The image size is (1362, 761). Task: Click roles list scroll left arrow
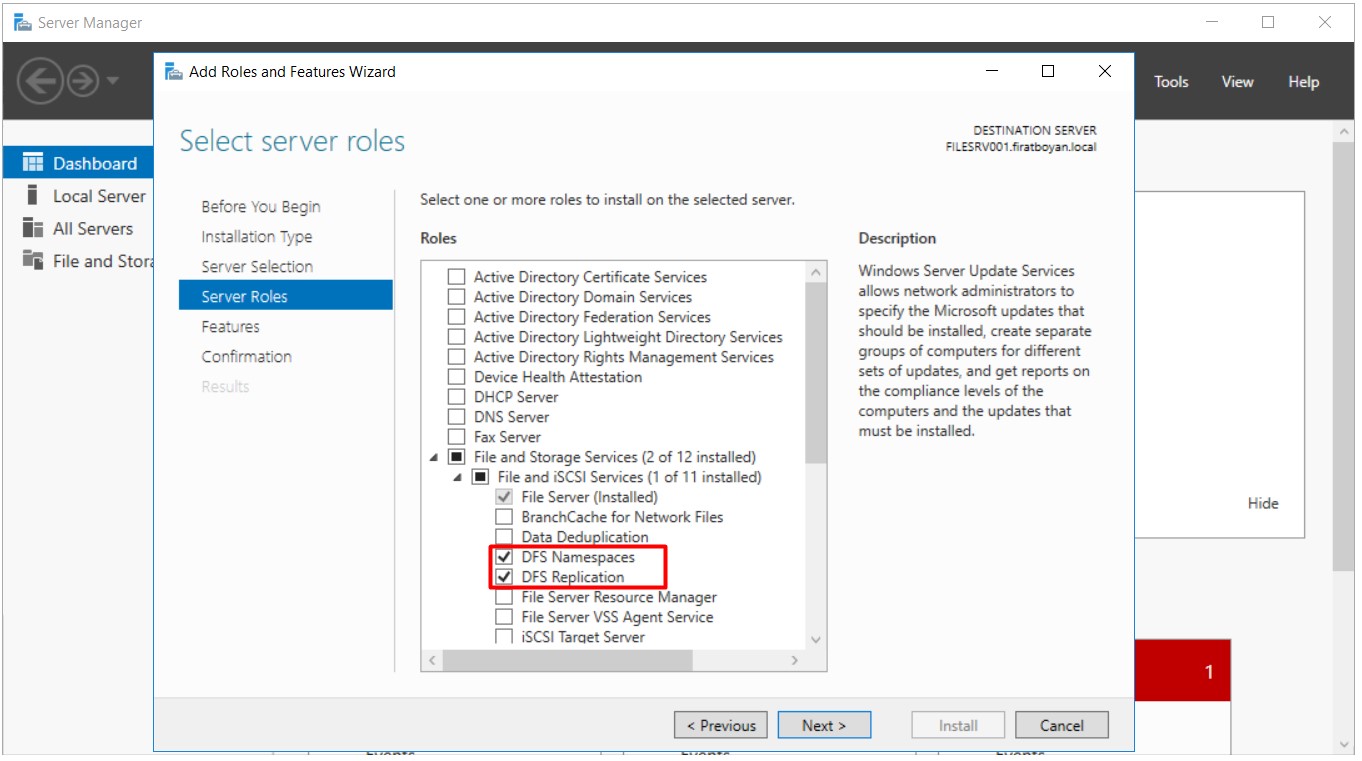click(x=432, y=661)
